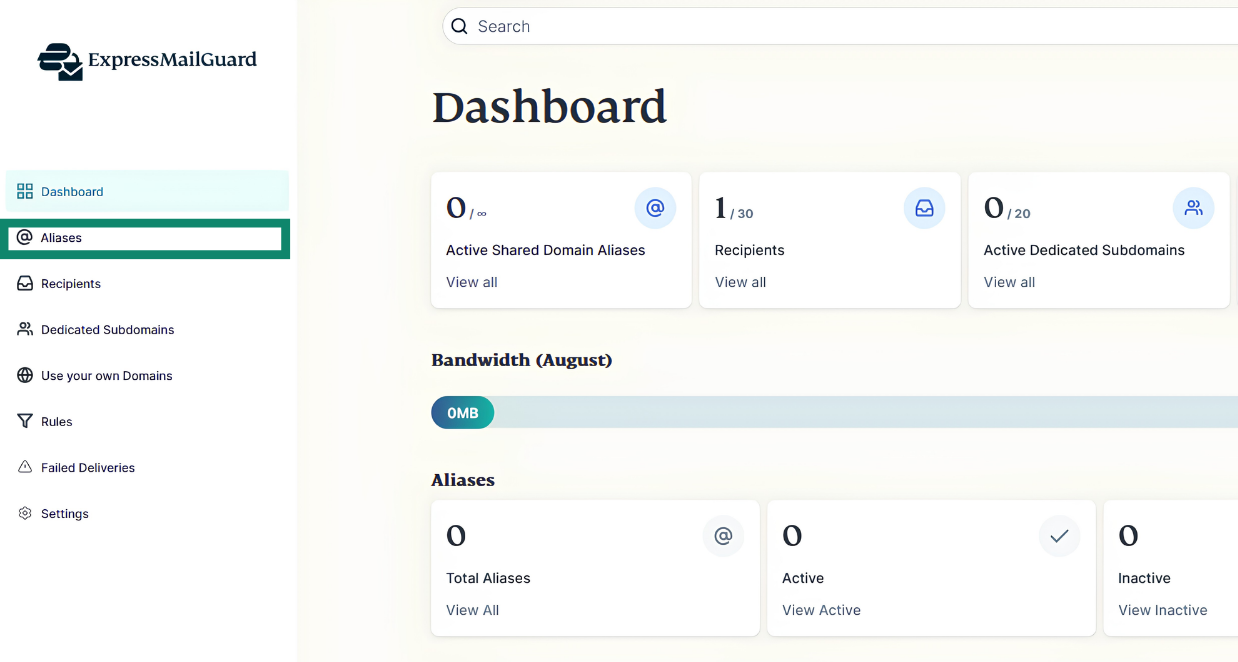Click the Dedicated Subdomains people icon
Image resolution: width=1238 pixels, height=662 pixels.
[x=25, y=329]
